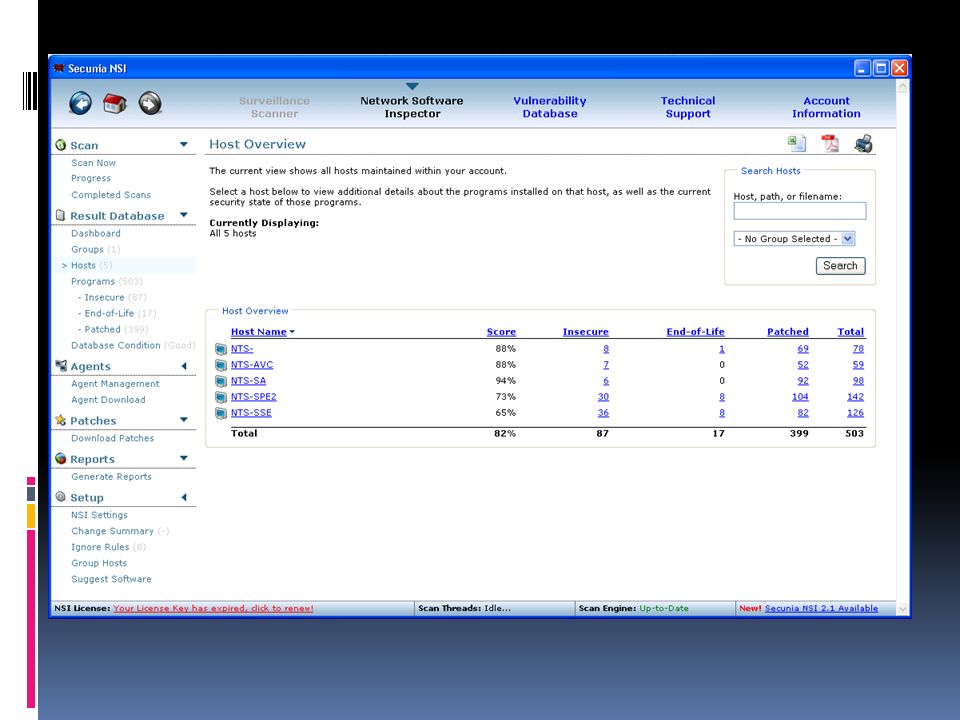Open the Vulnerability Database tab
The image size is (960, 720).
(x=550, y=107)
